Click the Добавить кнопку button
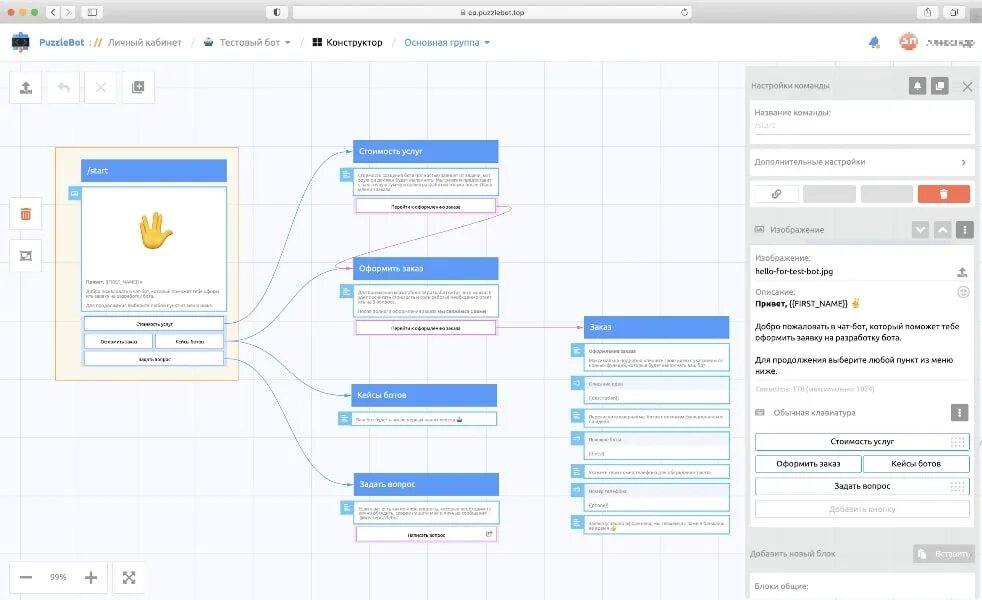The width and height of the screenshot is (982, 600). click(862, 509)
